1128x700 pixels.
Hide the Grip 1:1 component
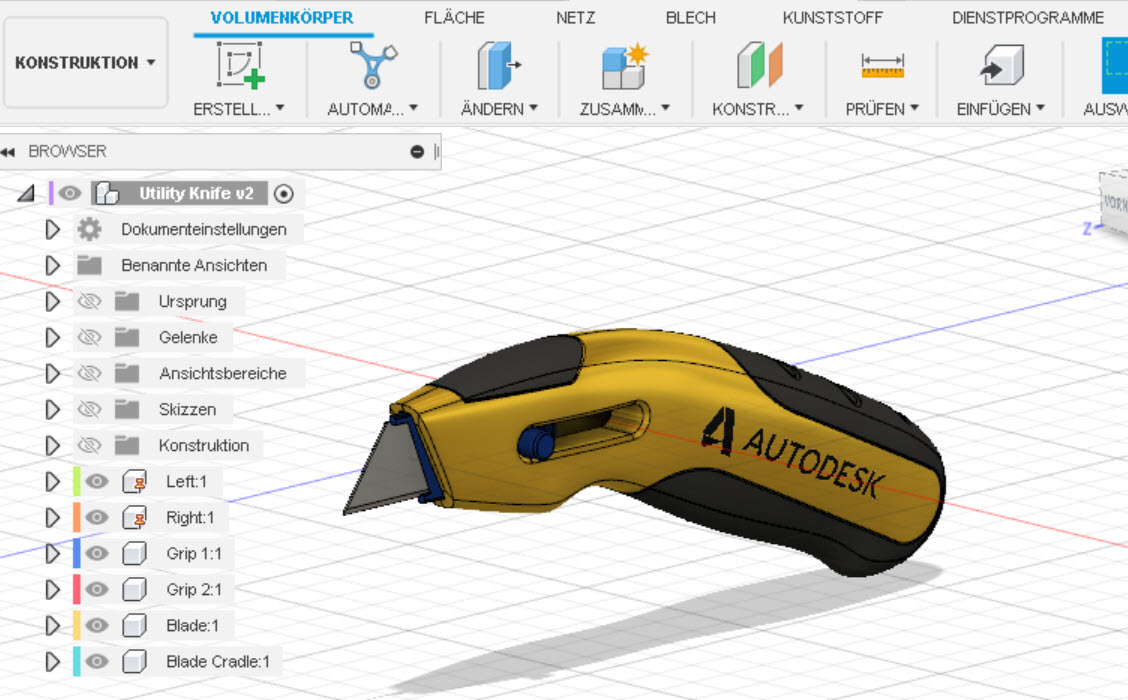click(97, 553)
